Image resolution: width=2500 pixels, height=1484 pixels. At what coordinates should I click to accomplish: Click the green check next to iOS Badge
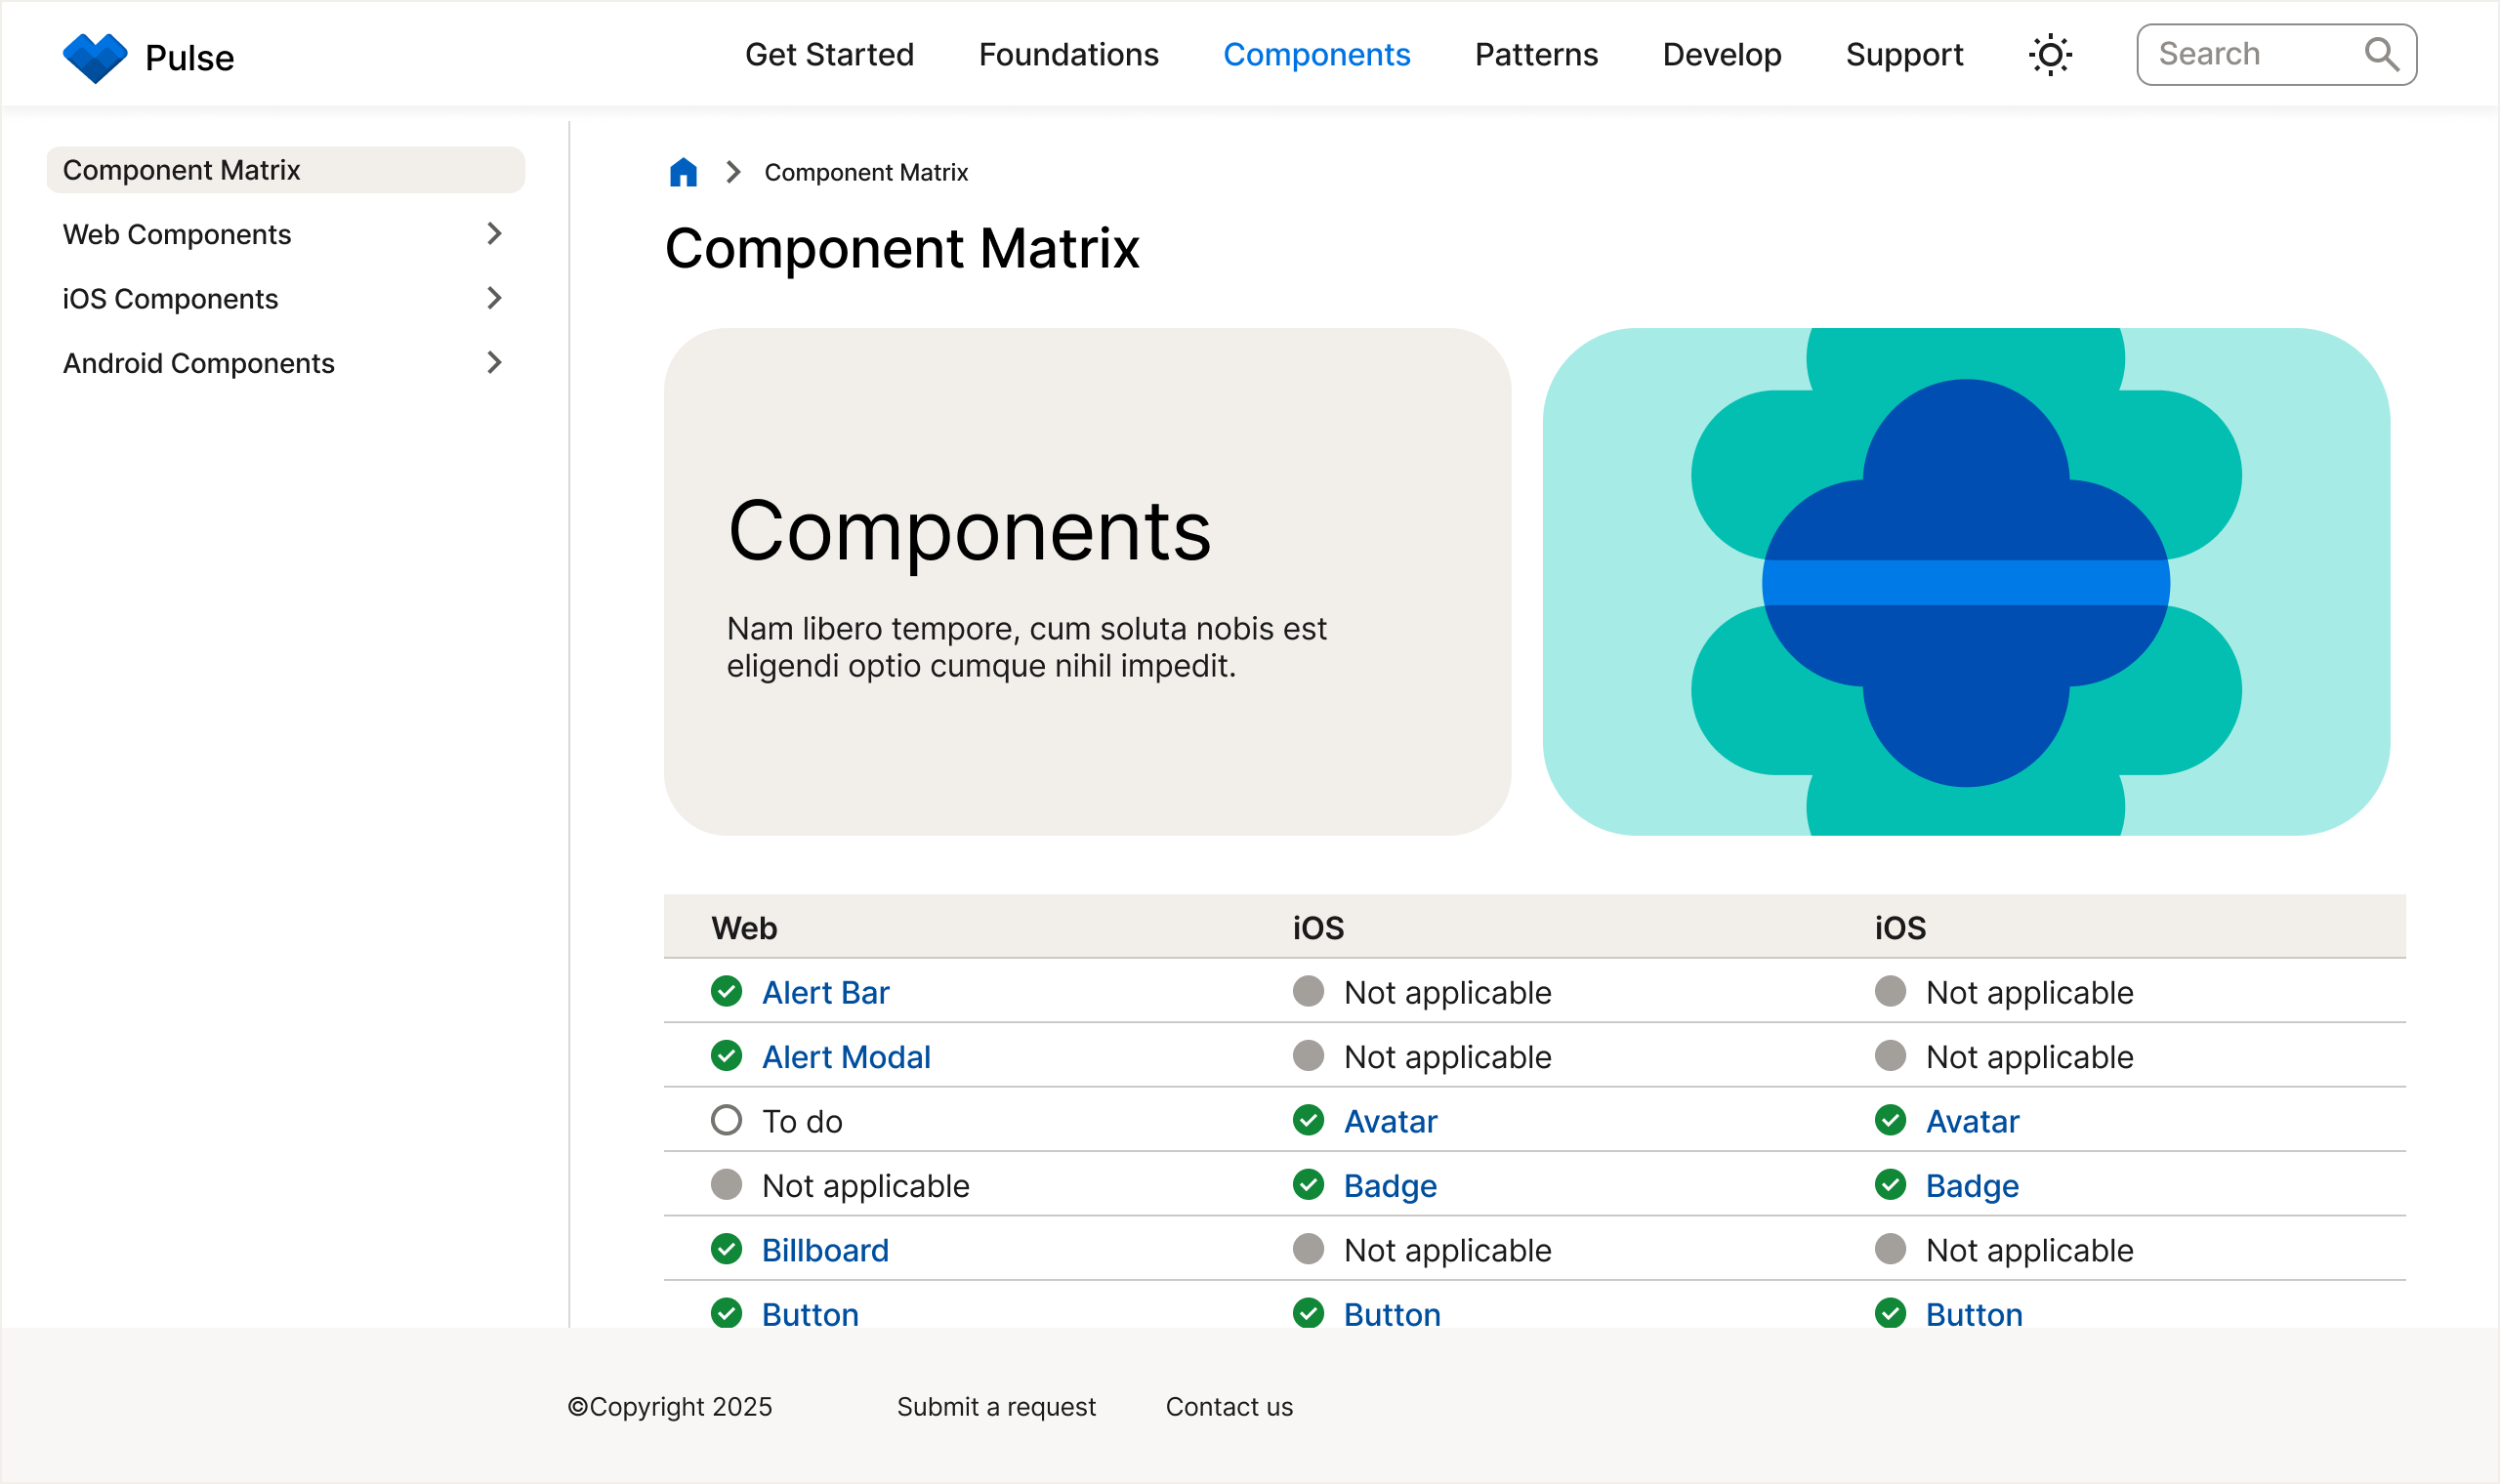pyautogui.click(x=1309, y=1185)
